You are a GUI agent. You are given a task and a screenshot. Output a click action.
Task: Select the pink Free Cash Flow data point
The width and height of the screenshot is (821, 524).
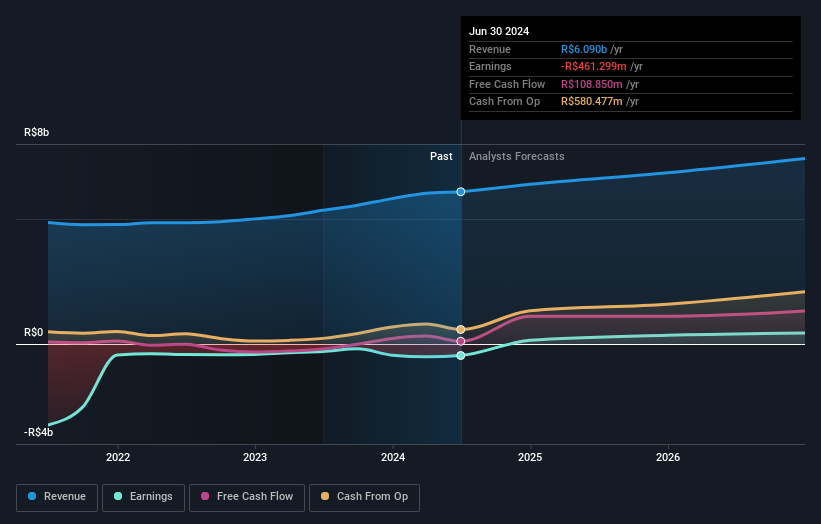point(461,341)
